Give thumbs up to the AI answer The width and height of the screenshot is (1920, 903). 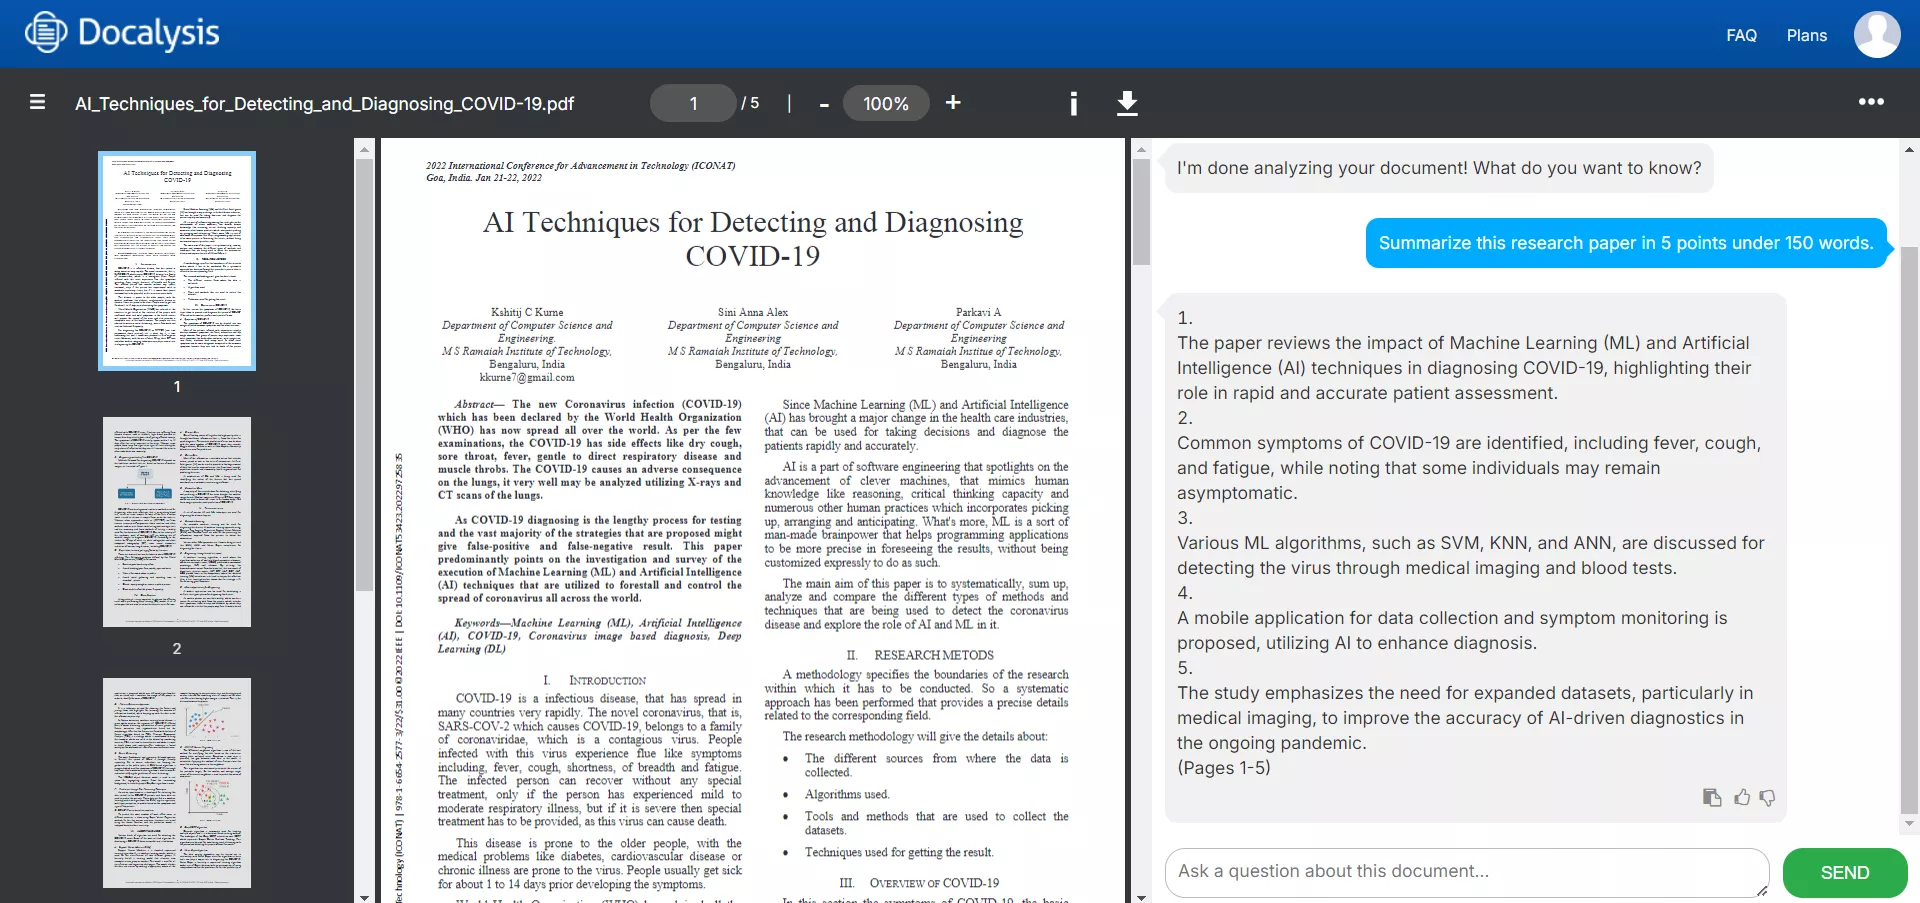click(1741, 797)
